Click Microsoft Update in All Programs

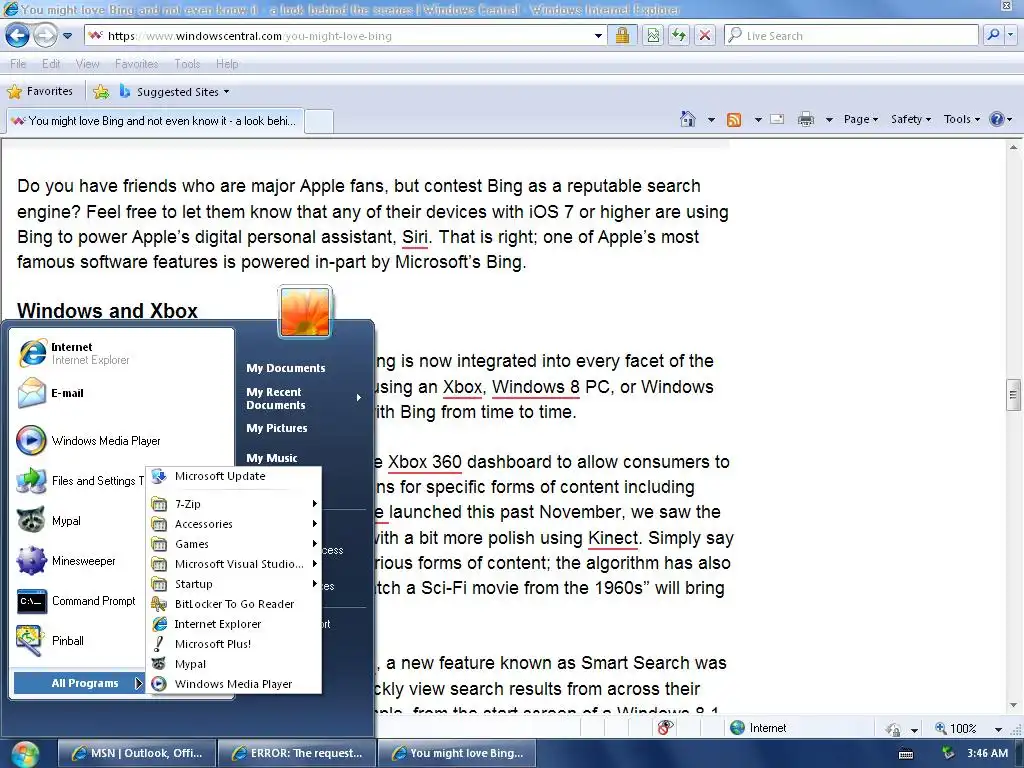tap(234, 477)
